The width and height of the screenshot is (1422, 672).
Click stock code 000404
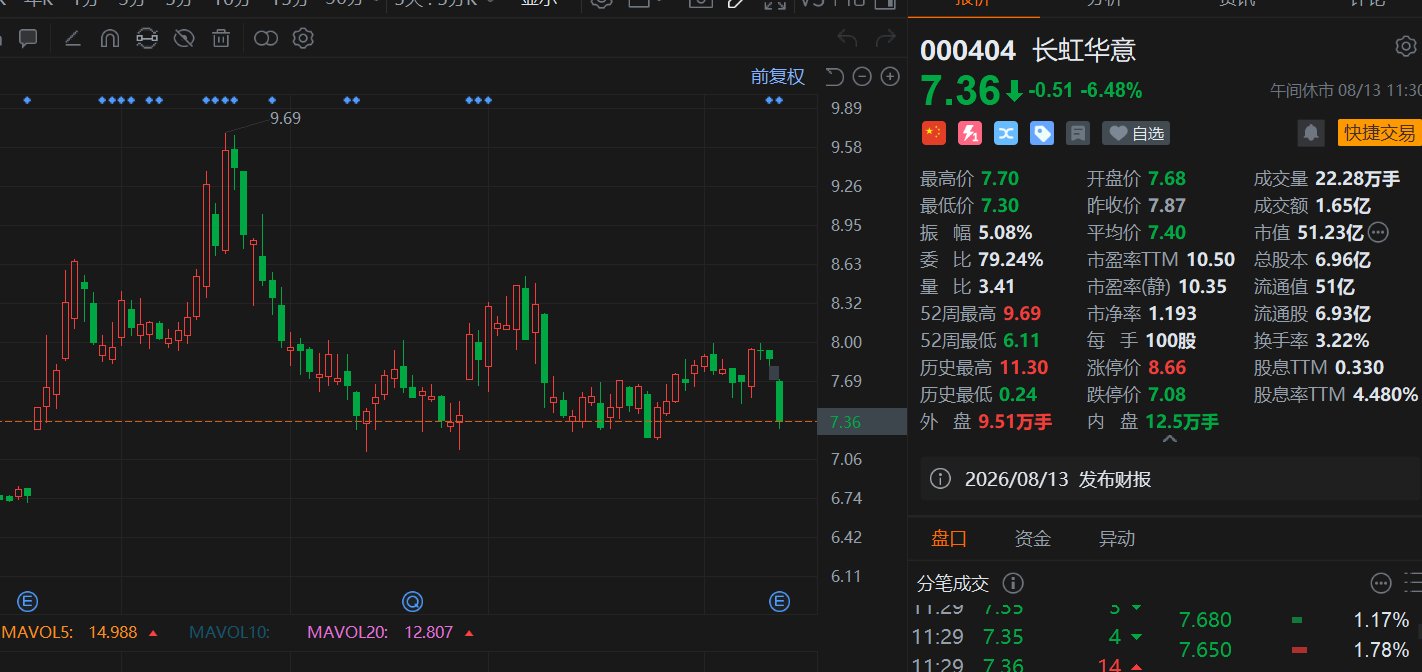967,50
